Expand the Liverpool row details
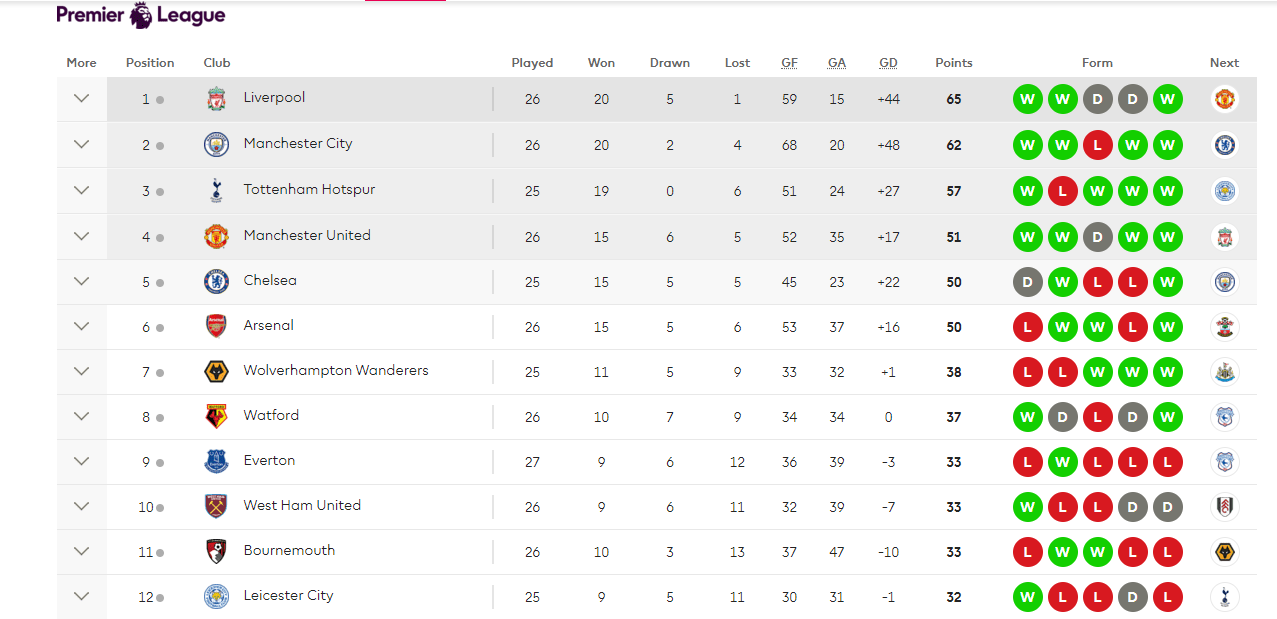Screen dimensions: 1277x619 click(82, 98)
